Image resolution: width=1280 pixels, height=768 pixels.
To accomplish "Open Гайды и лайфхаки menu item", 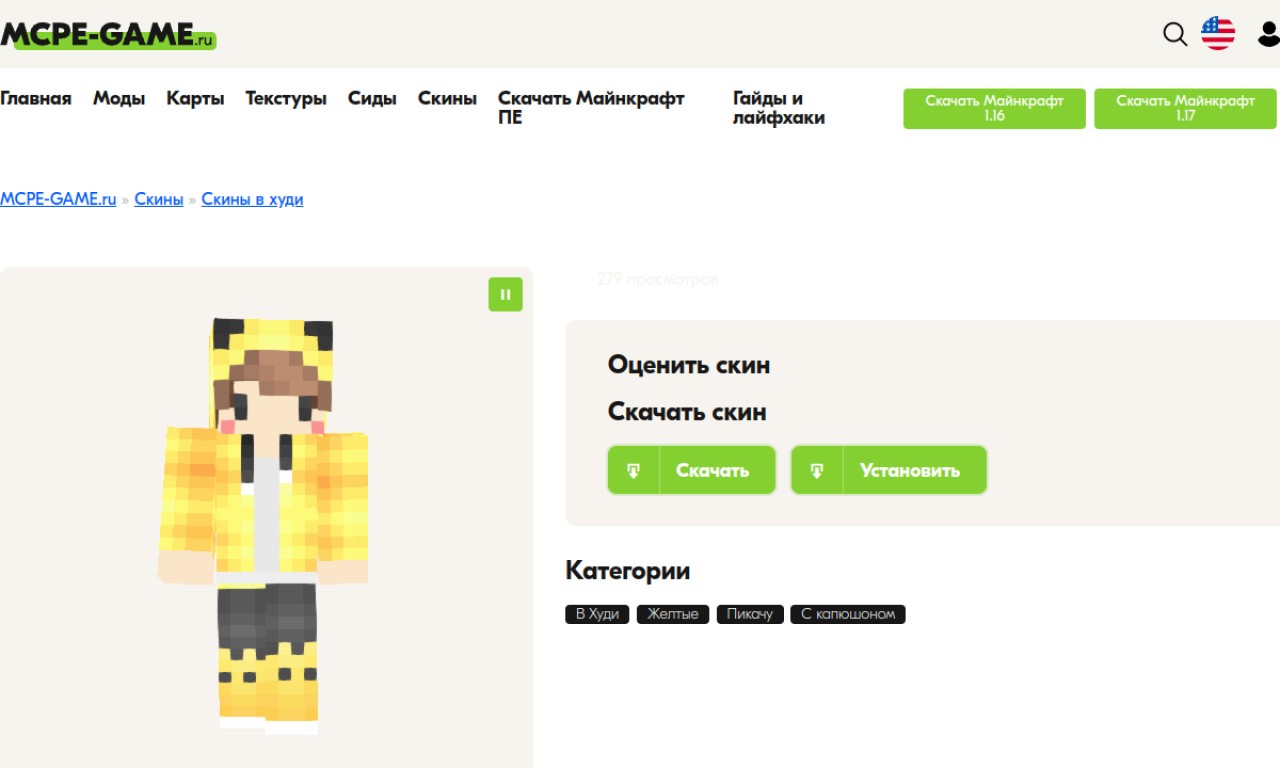I will click(x=779, y=108).
